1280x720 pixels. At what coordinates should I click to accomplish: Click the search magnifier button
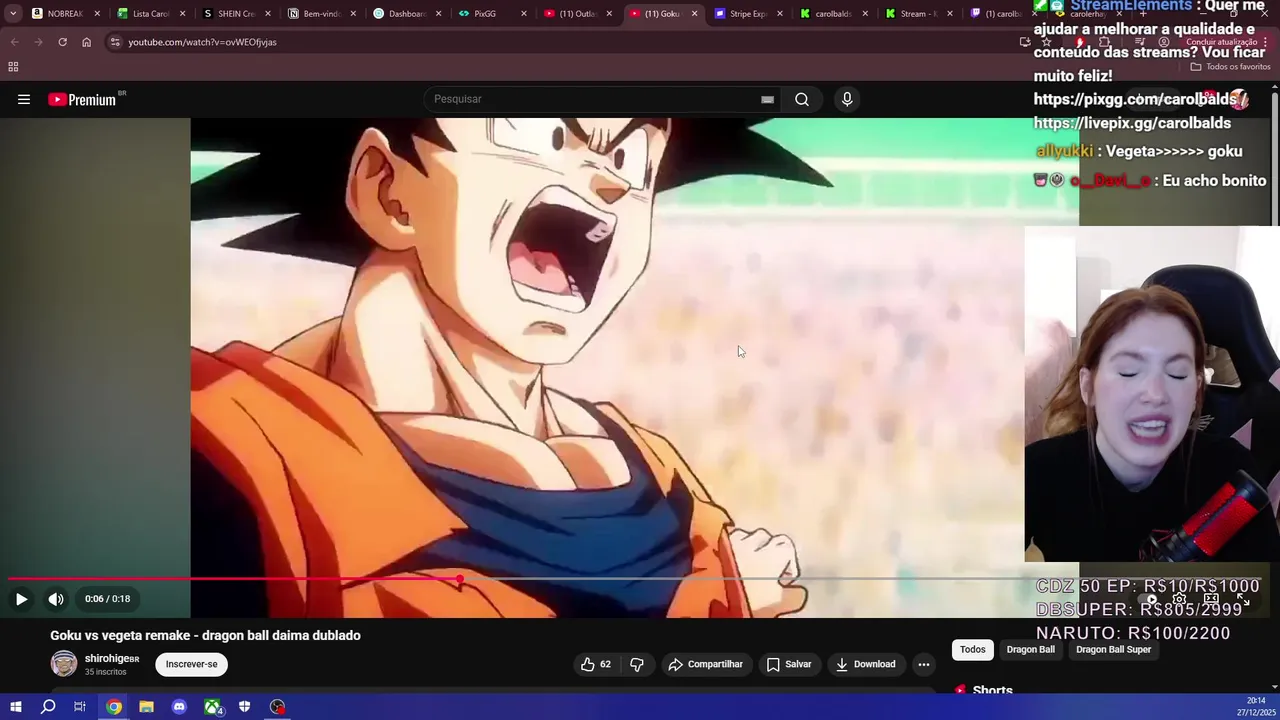click(x=802, y=99)
